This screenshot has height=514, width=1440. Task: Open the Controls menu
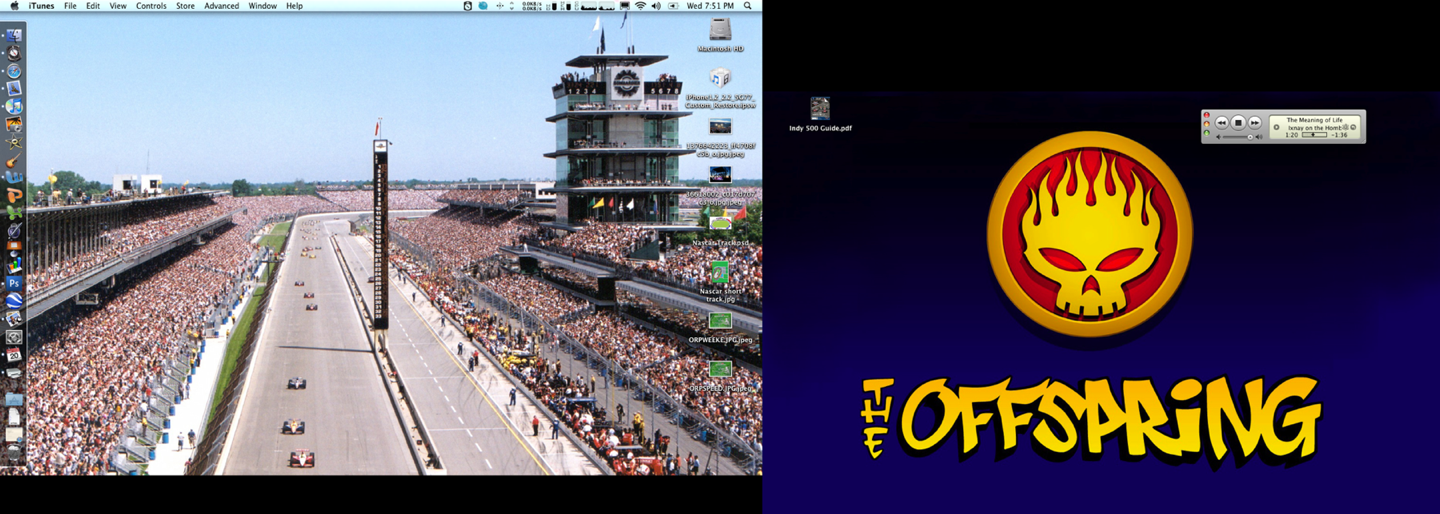click(151, 6)
